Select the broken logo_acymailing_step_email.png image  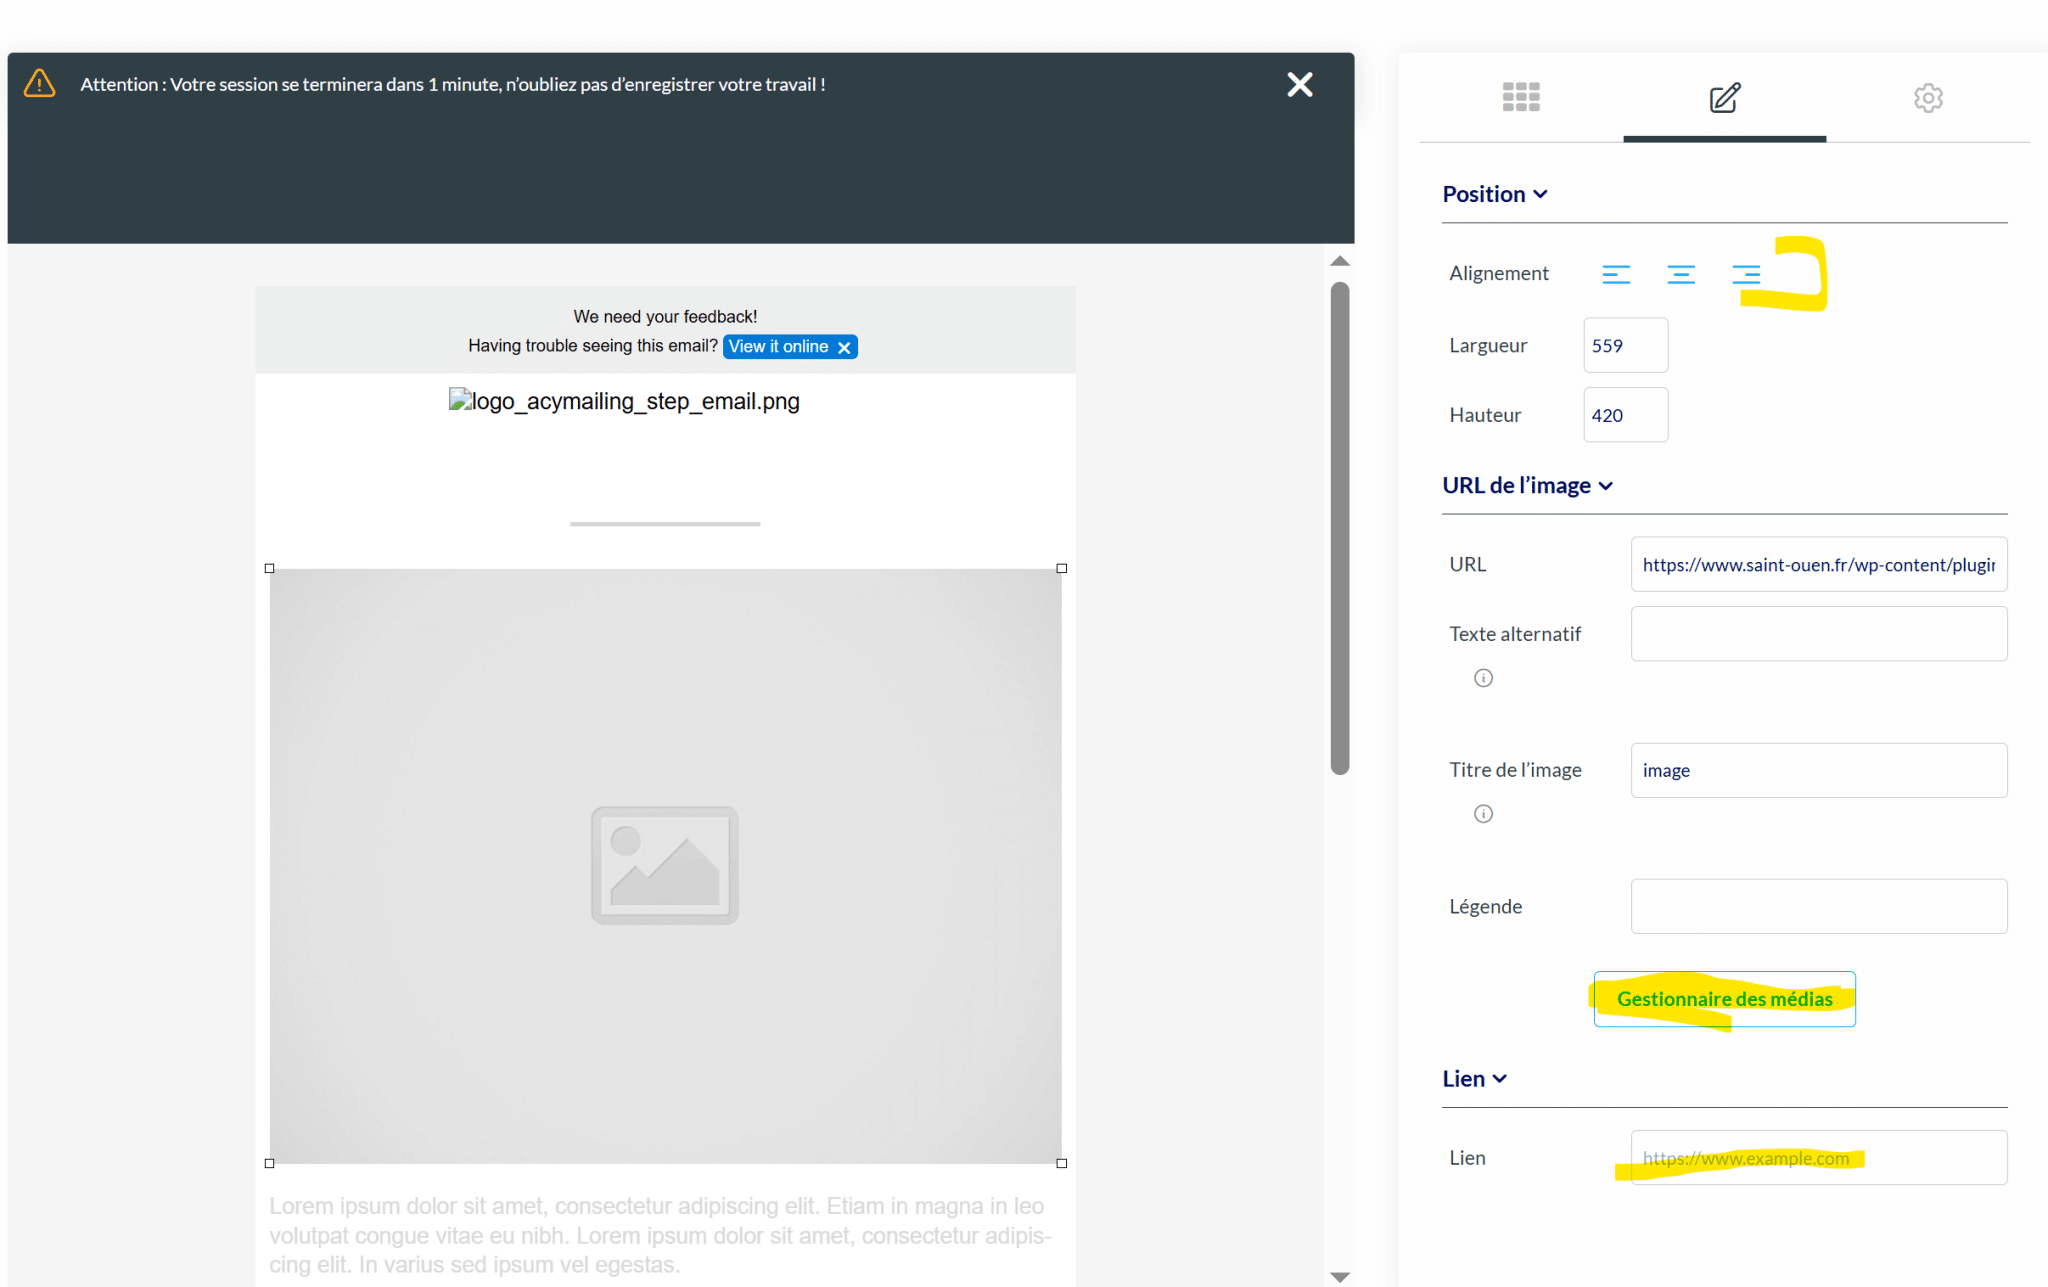(x=624, y=401)
